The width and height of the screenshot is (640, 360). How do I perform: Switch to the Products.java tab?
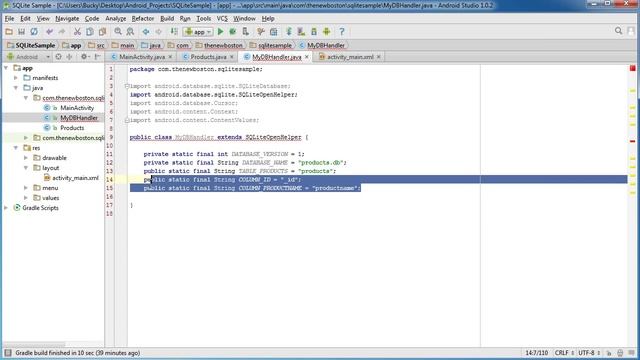(208, 57)
